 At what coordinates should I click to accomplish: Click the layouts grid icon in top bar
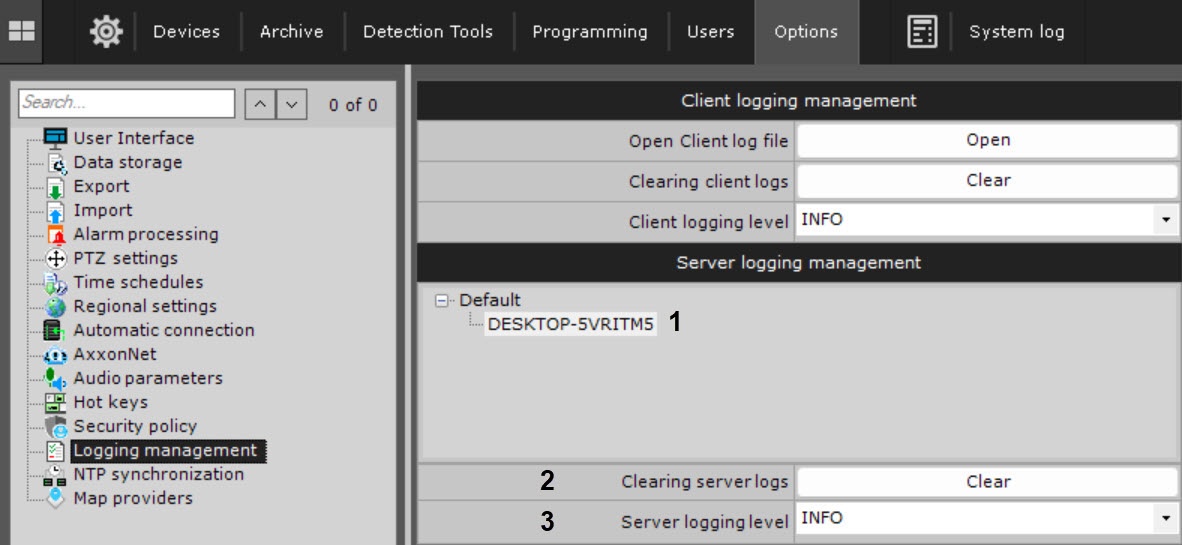click(21, 31)
